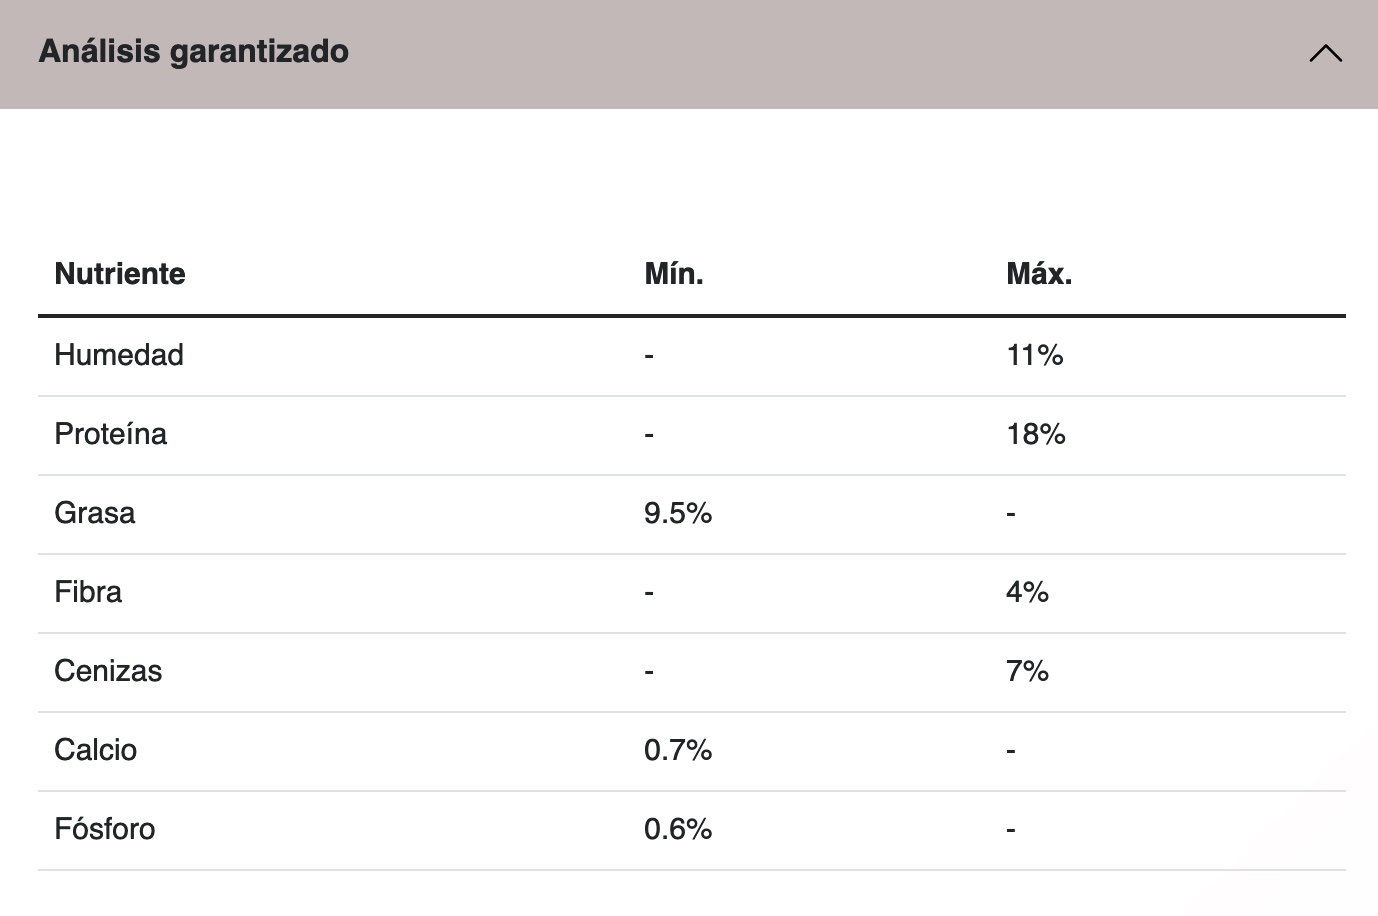Click the Grasa row label
1378x916 pixels.
click(95, 513)
